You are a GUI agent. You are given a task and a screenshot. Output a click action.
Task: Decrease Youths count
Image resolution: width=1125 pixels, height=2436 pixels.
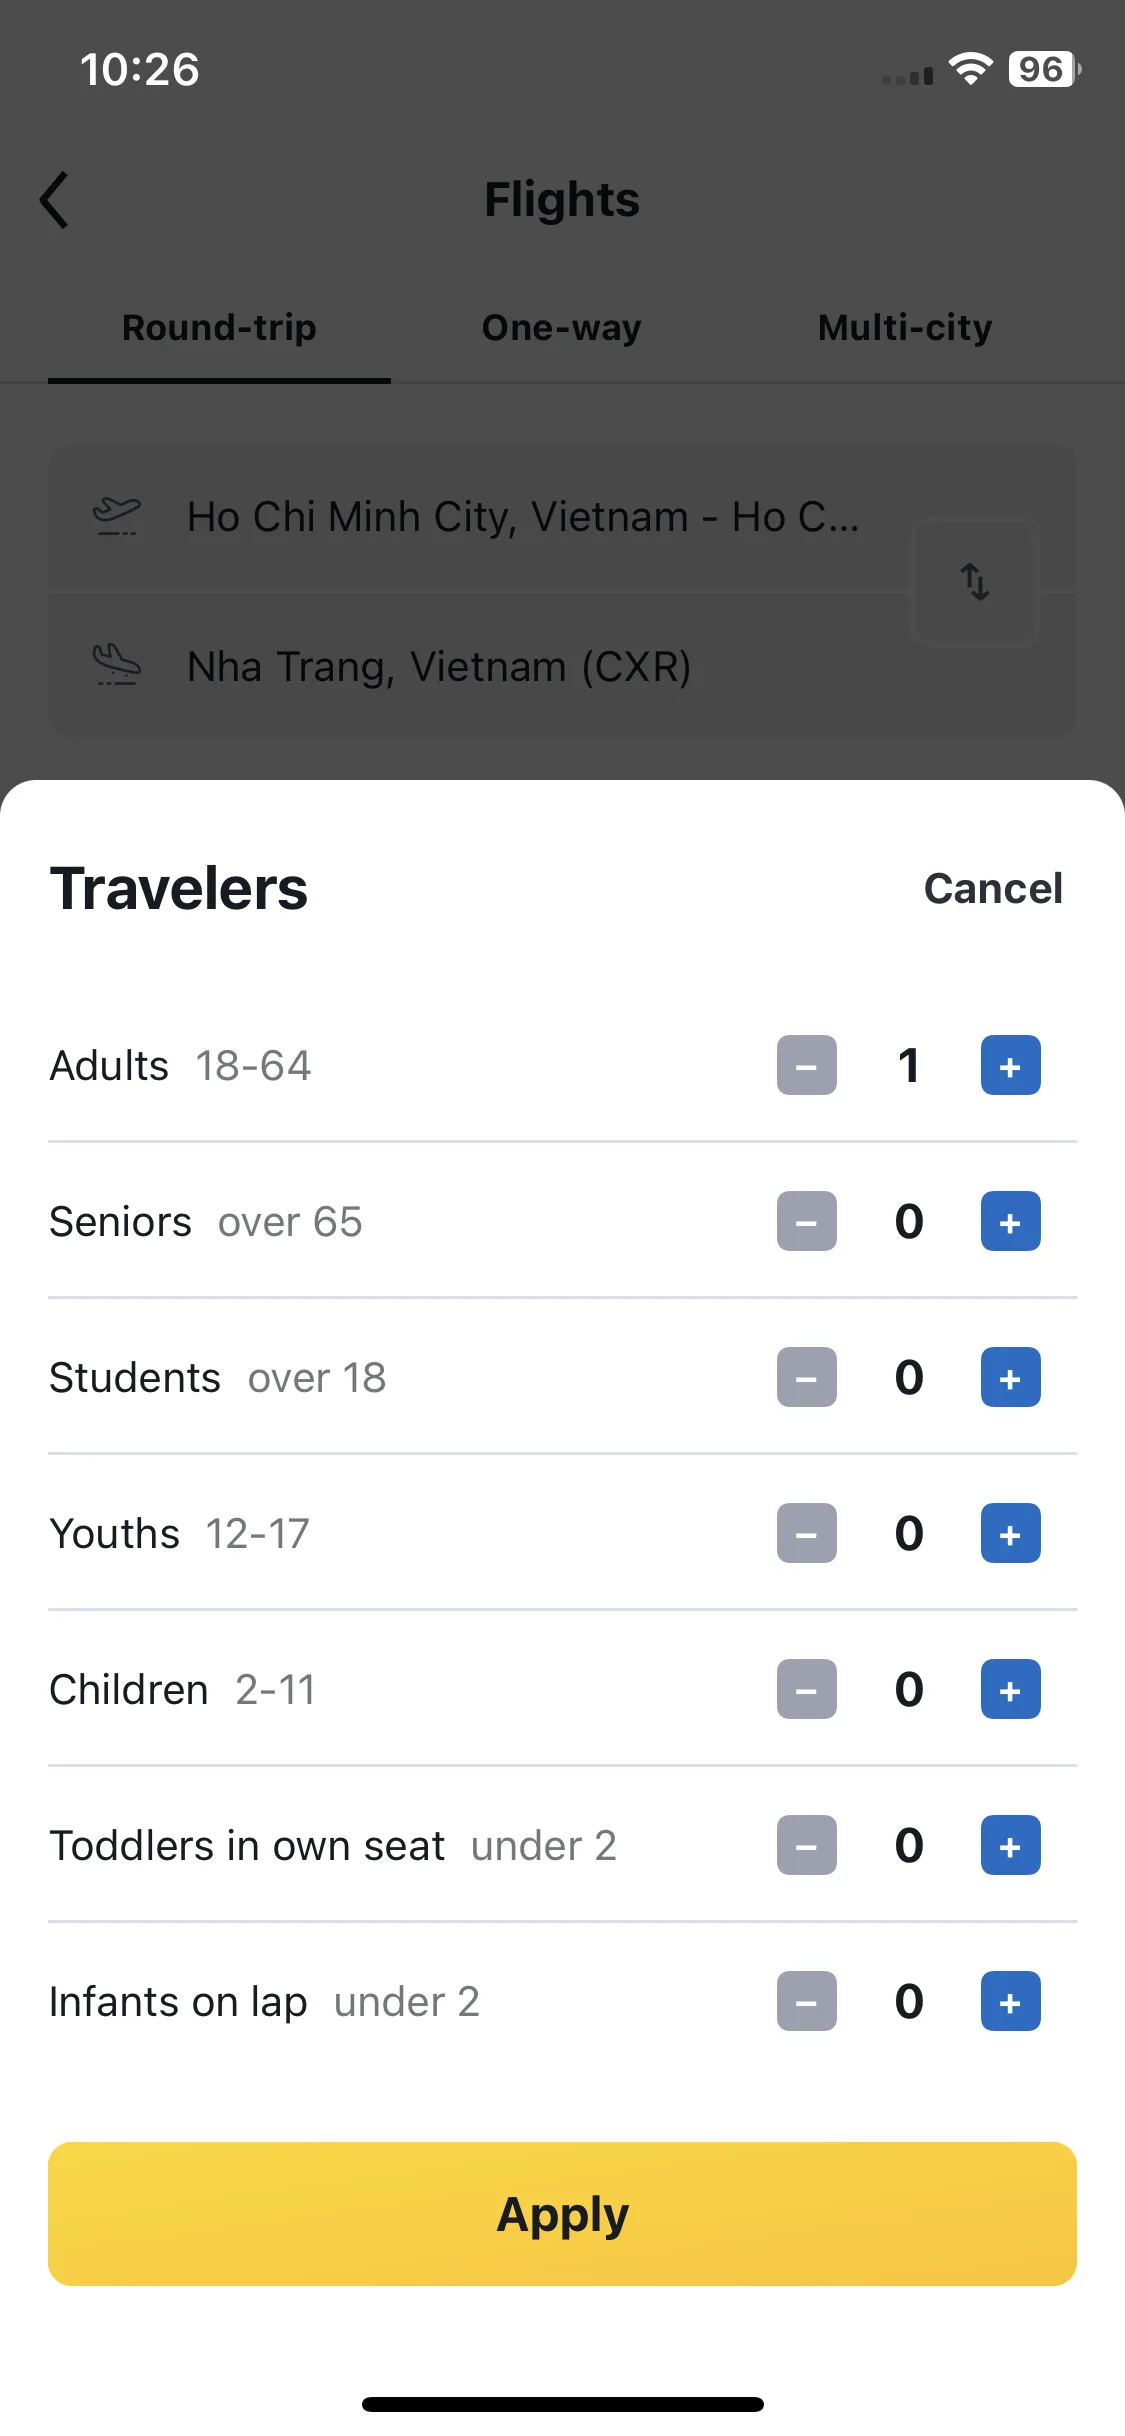point(806,1533)
